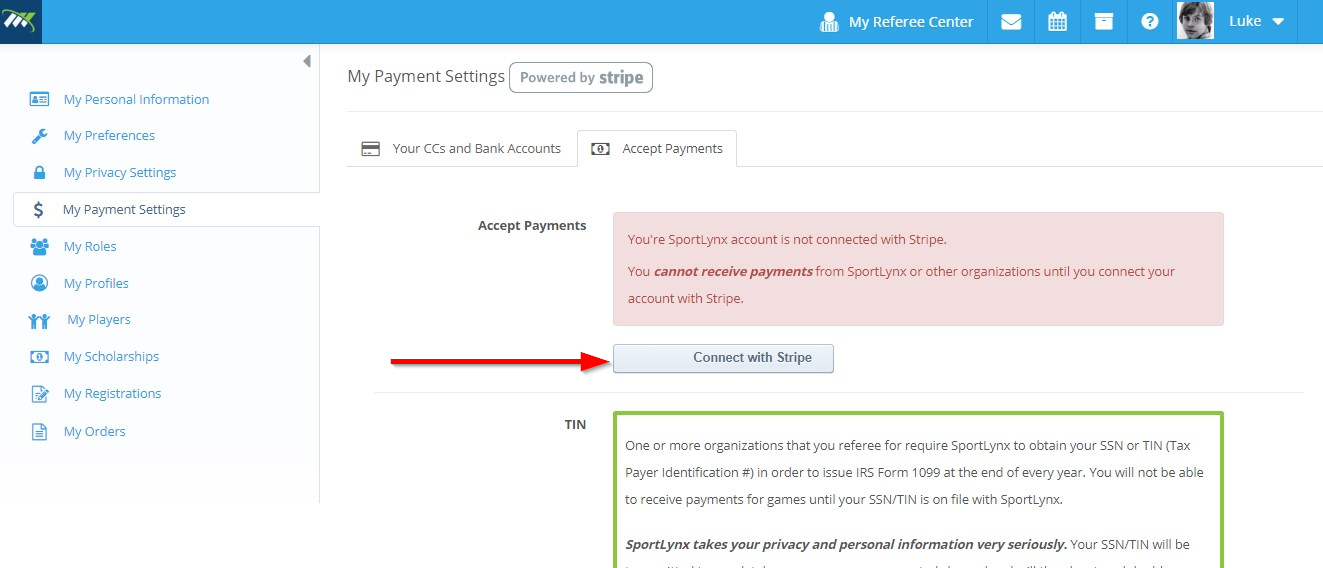The height and width of the screenshot is (568, 1323).
Task: Click the user avatar photo
Action: click(x=1195, y=21)
